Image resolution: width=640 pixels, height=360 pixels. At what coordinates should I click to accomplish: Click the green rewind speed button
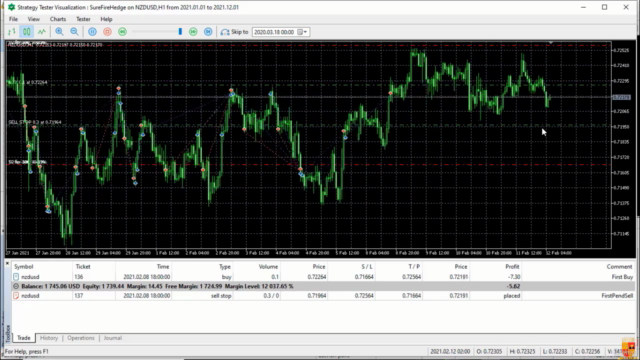point(122,32)
